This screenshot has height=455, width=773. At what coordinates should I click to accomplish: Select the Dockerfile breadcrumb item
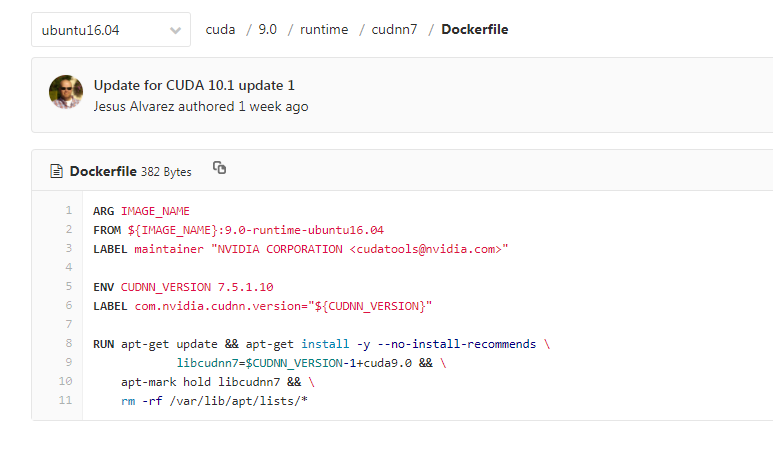pos(474,30)
